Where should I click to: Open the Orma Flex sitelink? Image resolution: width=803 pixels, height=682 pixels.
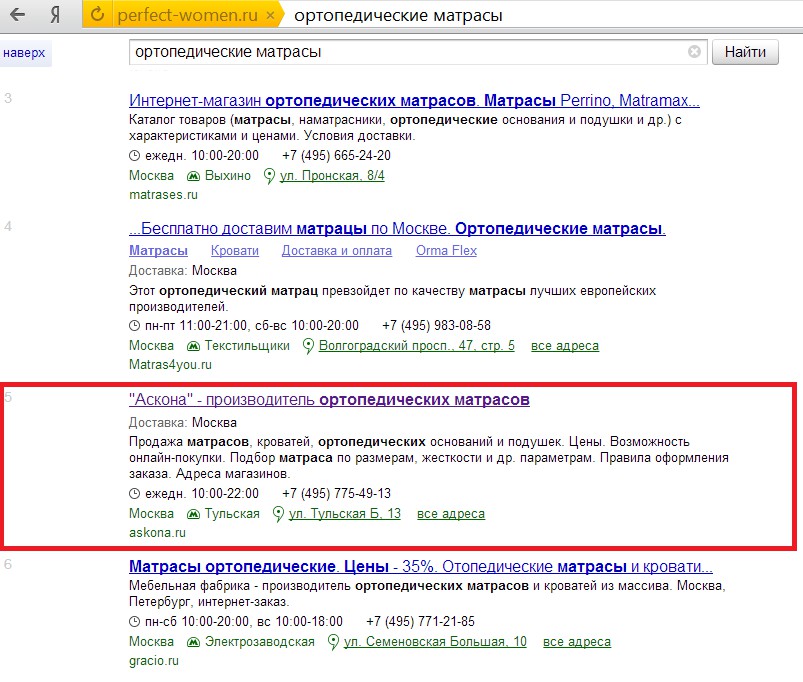click(x=446, y=250)
